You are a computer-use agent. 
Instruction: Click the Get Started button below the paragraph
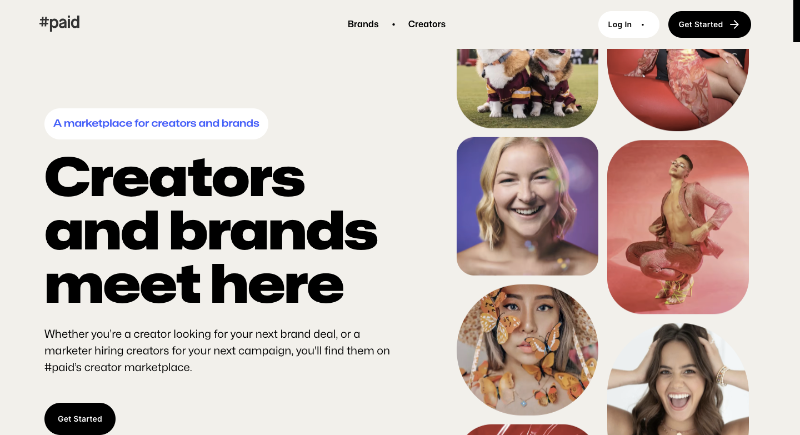(x=80, y=419)
